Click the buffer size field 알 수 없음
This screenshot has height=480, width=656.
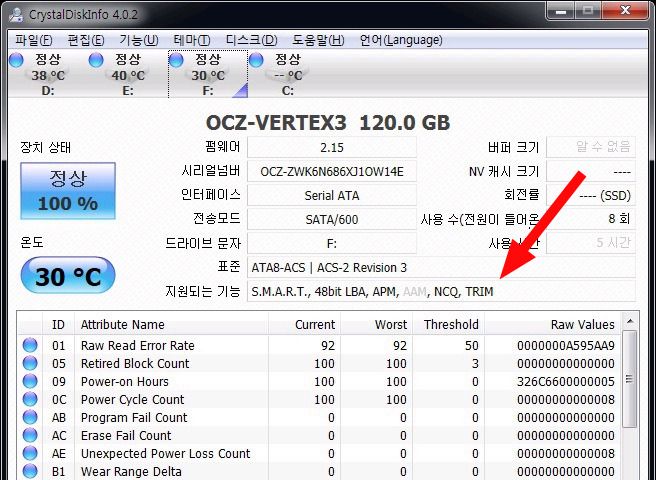[x=591, y=147]
